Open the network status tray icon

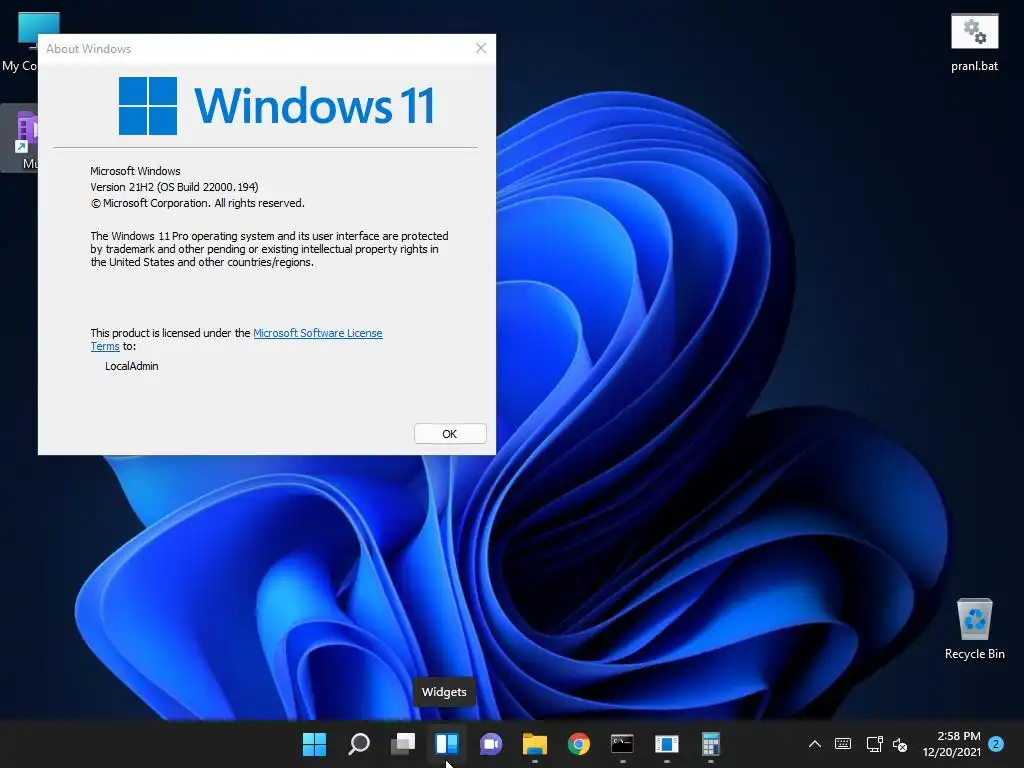pyautogui.click(x=874, y=744)
